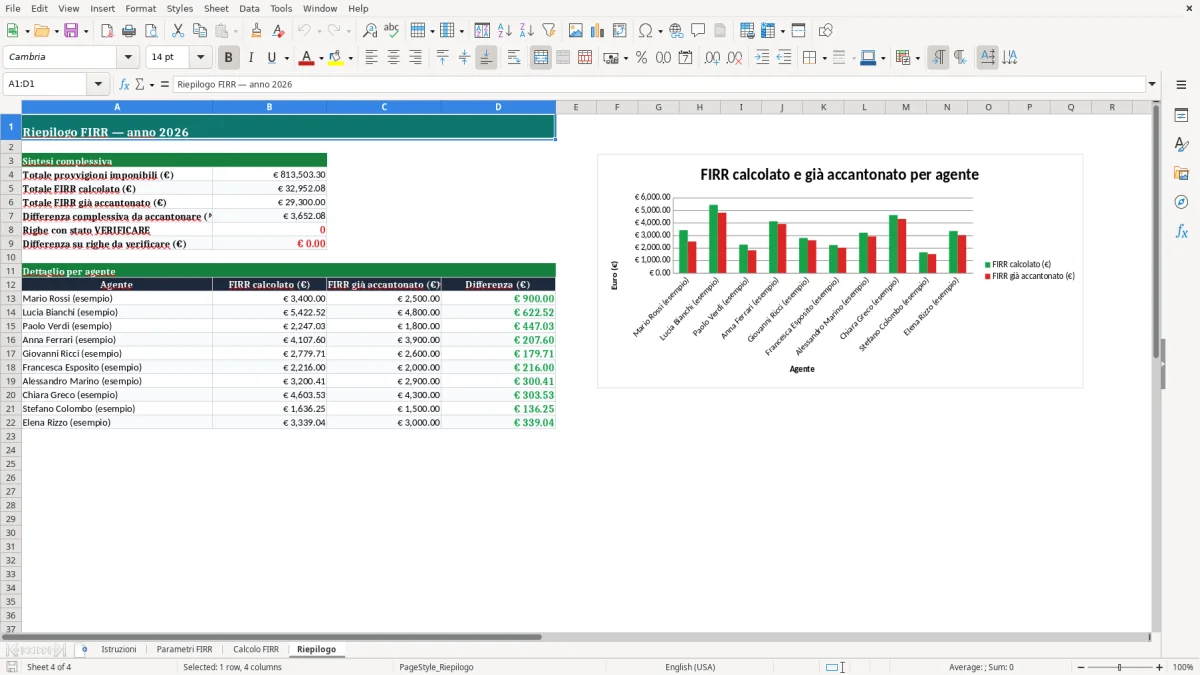Open the font size dropdown
Viewport: 1200px width, 675px height.
[200, 57]
